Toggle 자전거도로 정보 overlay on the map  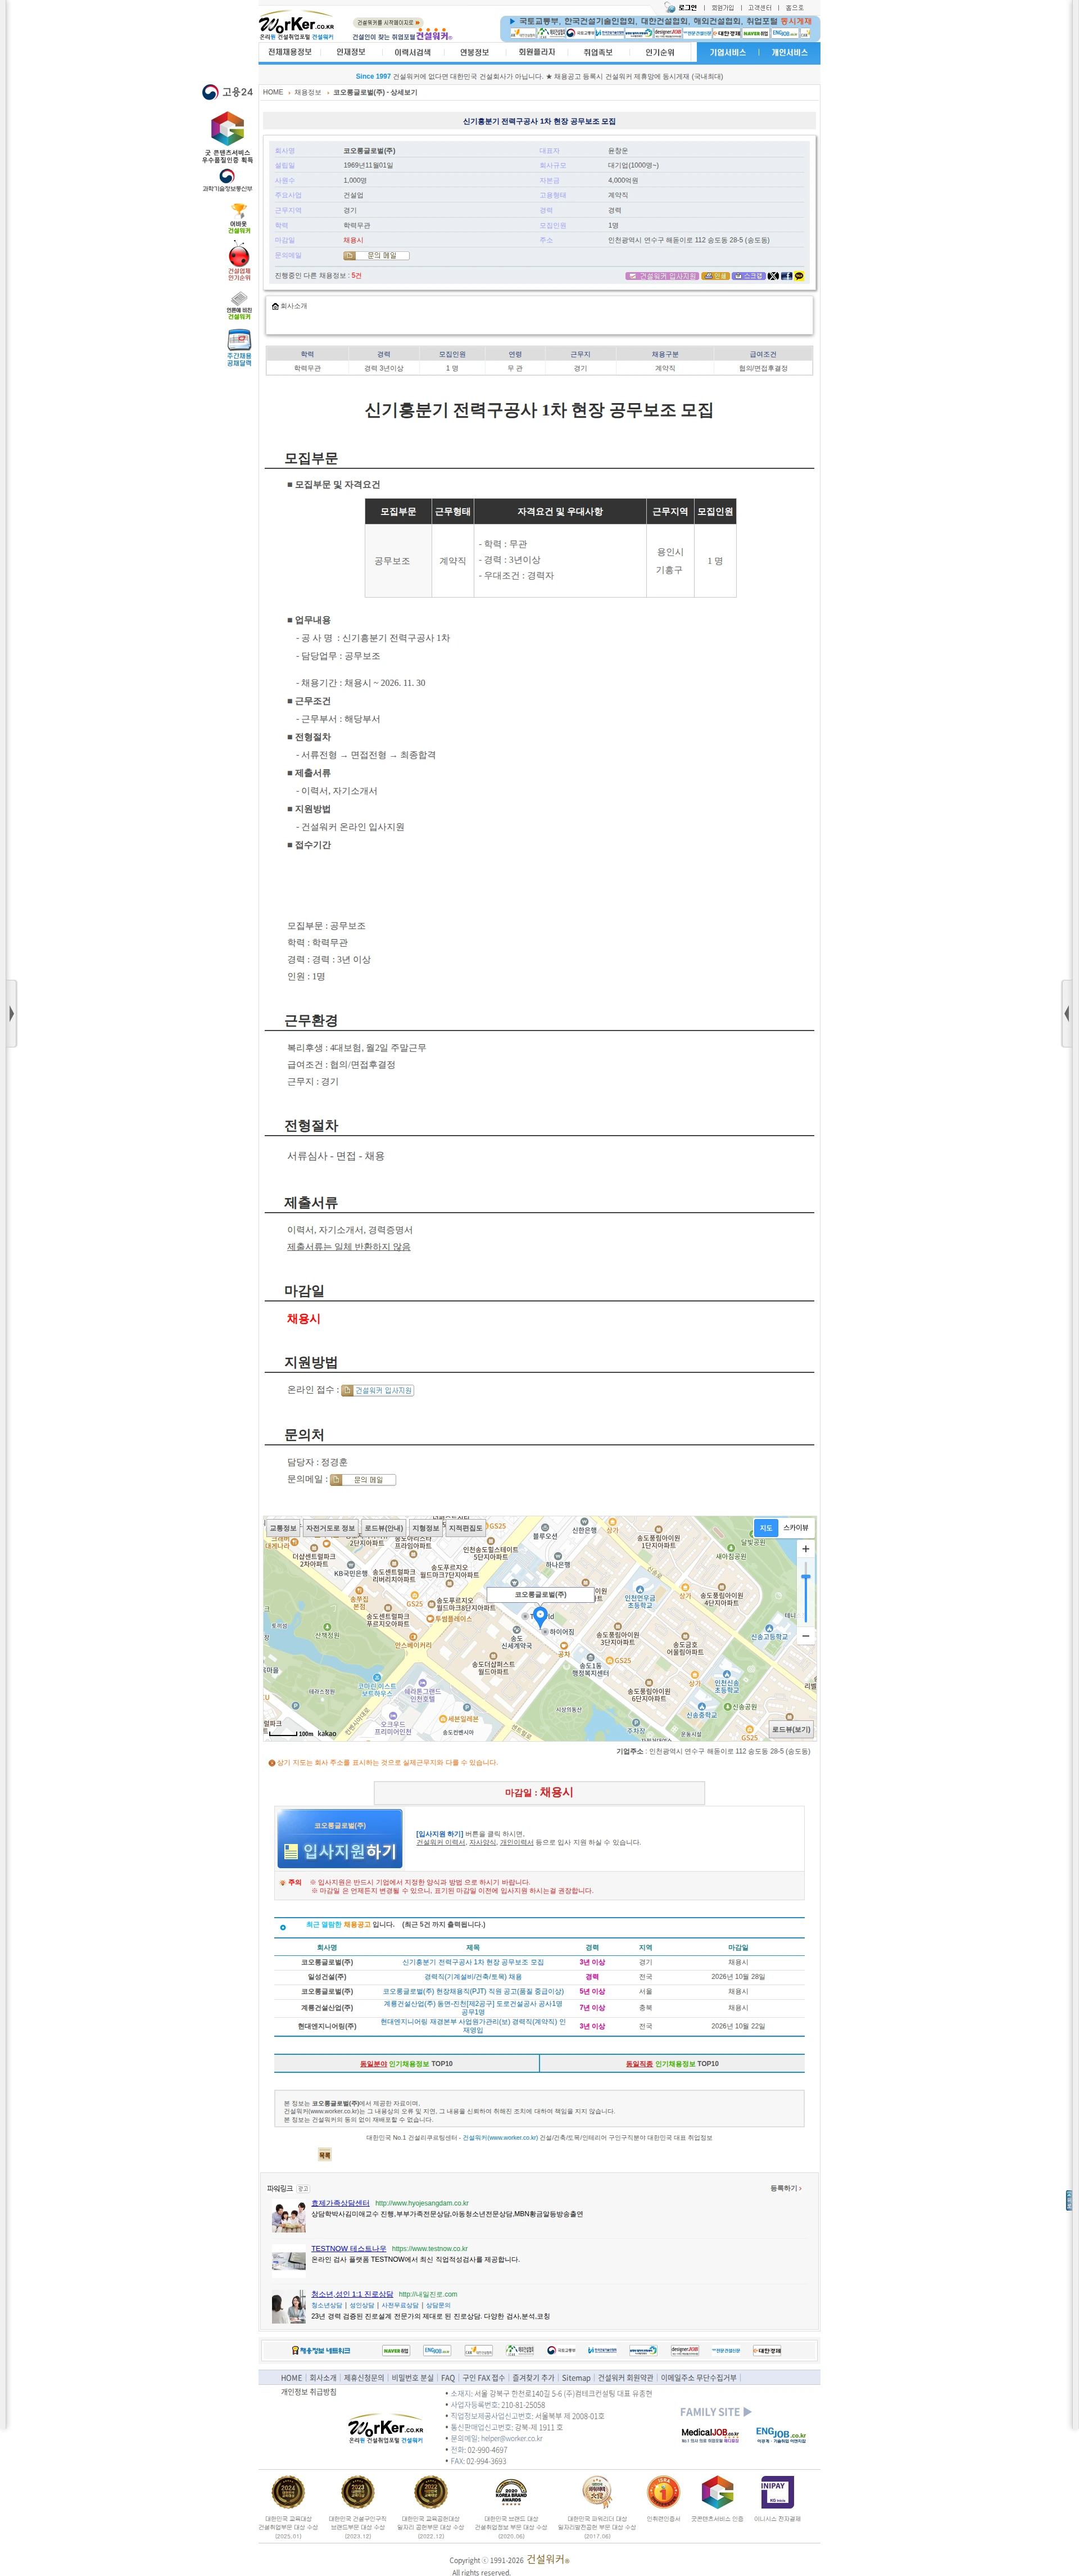coord(330,1528)
